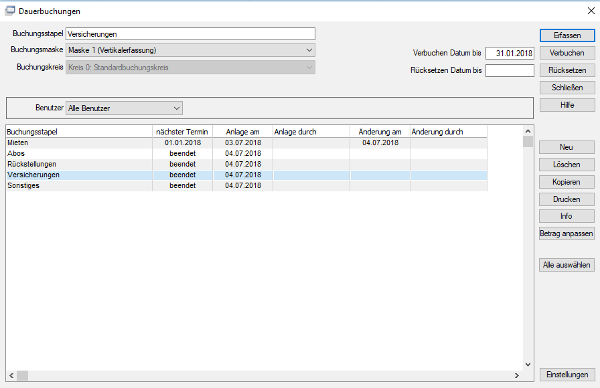The width and height of the screenshot is (600, 388).
Task: Sort by Buchungsstapel column header
Action: (79, 132)
